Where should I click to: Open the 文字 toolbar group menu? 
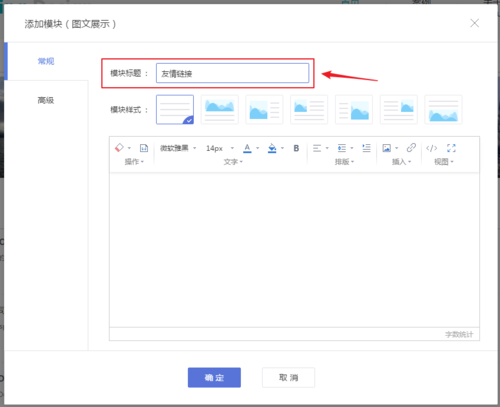coord(233,162)
